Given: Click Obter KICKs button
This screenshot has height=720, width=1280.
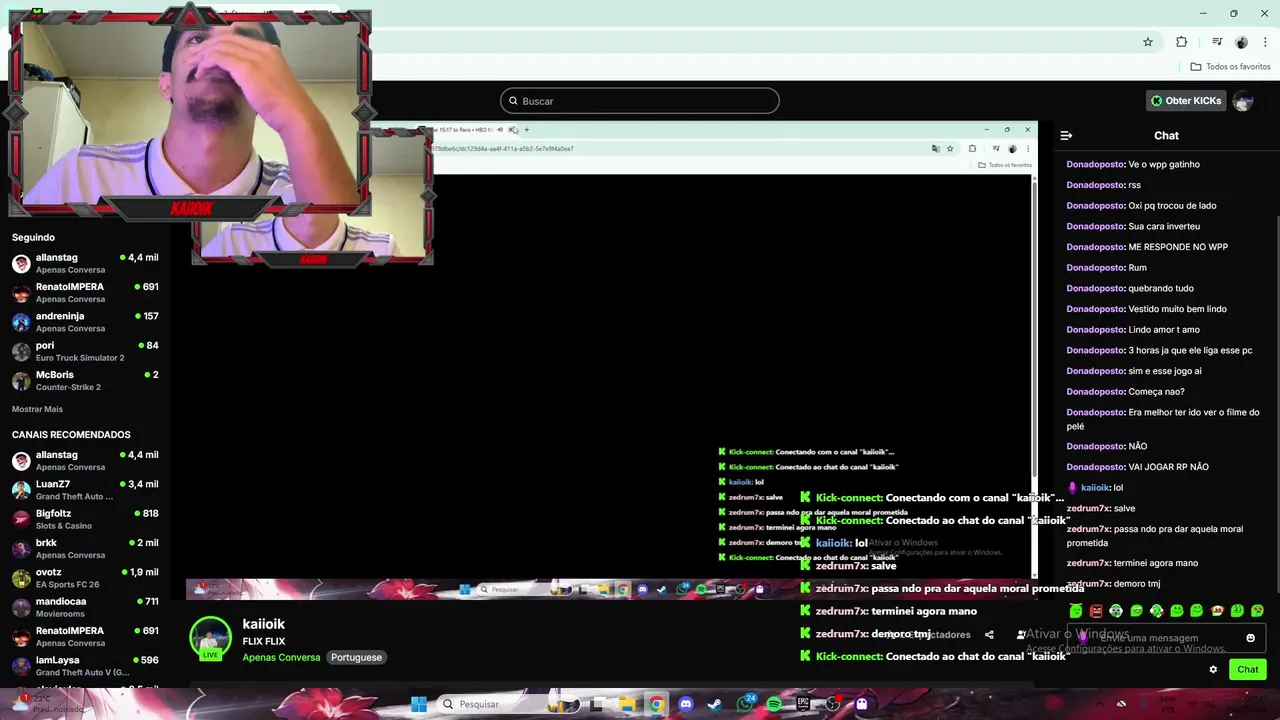Looking at the screenshot, I should (x=1186, y=101).
